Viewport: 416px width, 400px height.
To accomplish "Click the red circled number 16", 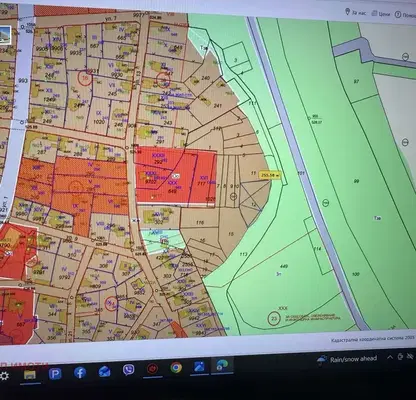I will click(x=85, y=79).
